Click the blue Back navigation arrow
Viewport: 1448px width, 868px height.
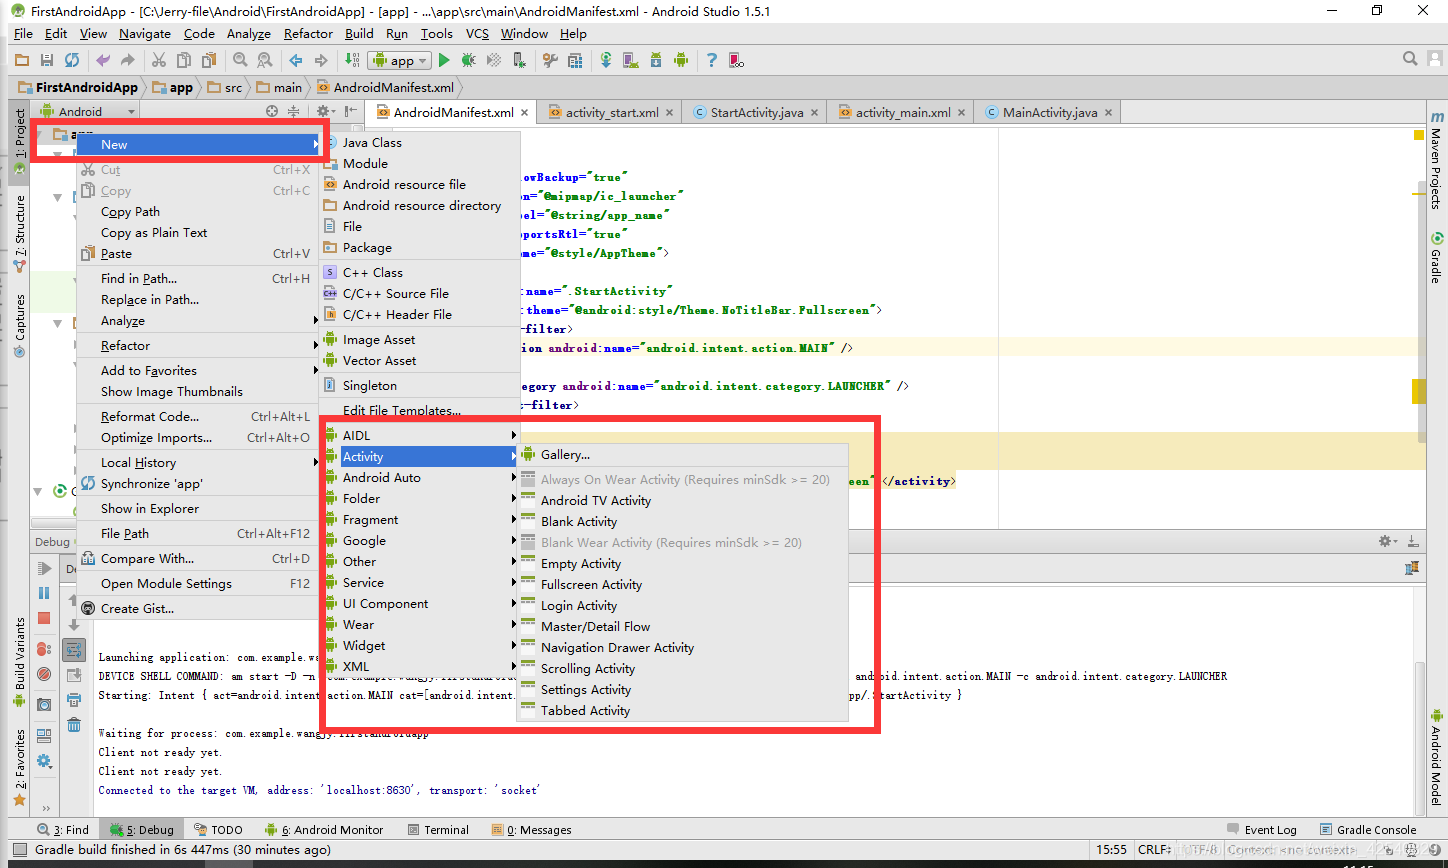point(295,60)
